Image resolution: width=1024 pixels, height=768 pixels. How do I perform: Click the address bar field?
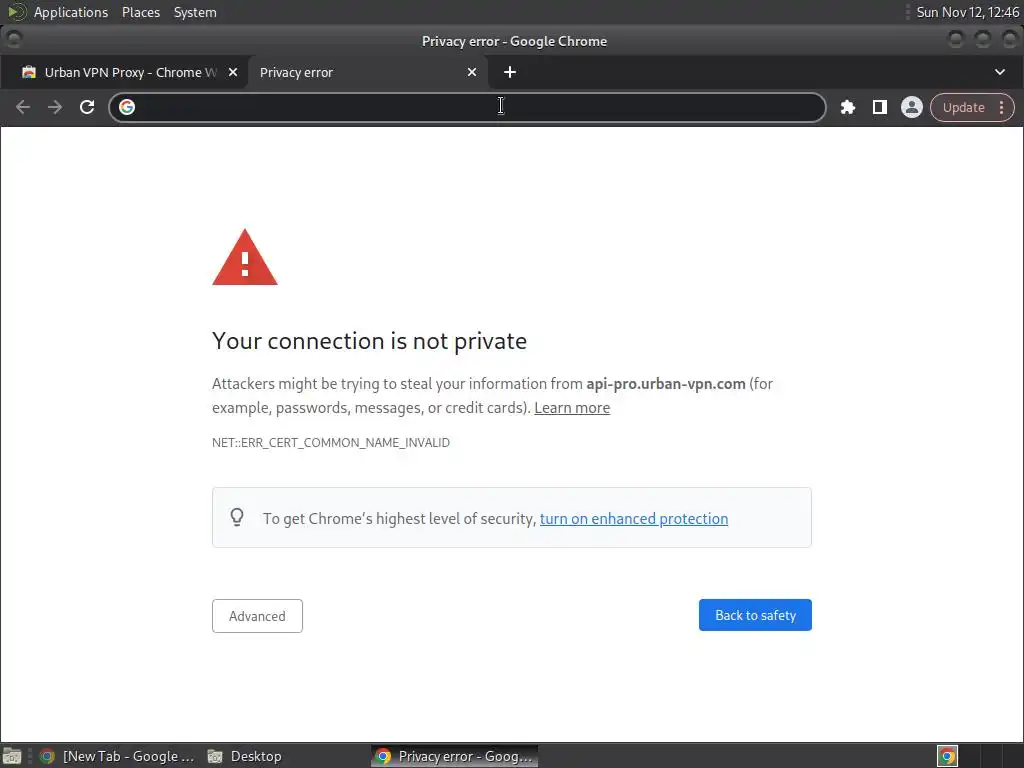[468, 107]
